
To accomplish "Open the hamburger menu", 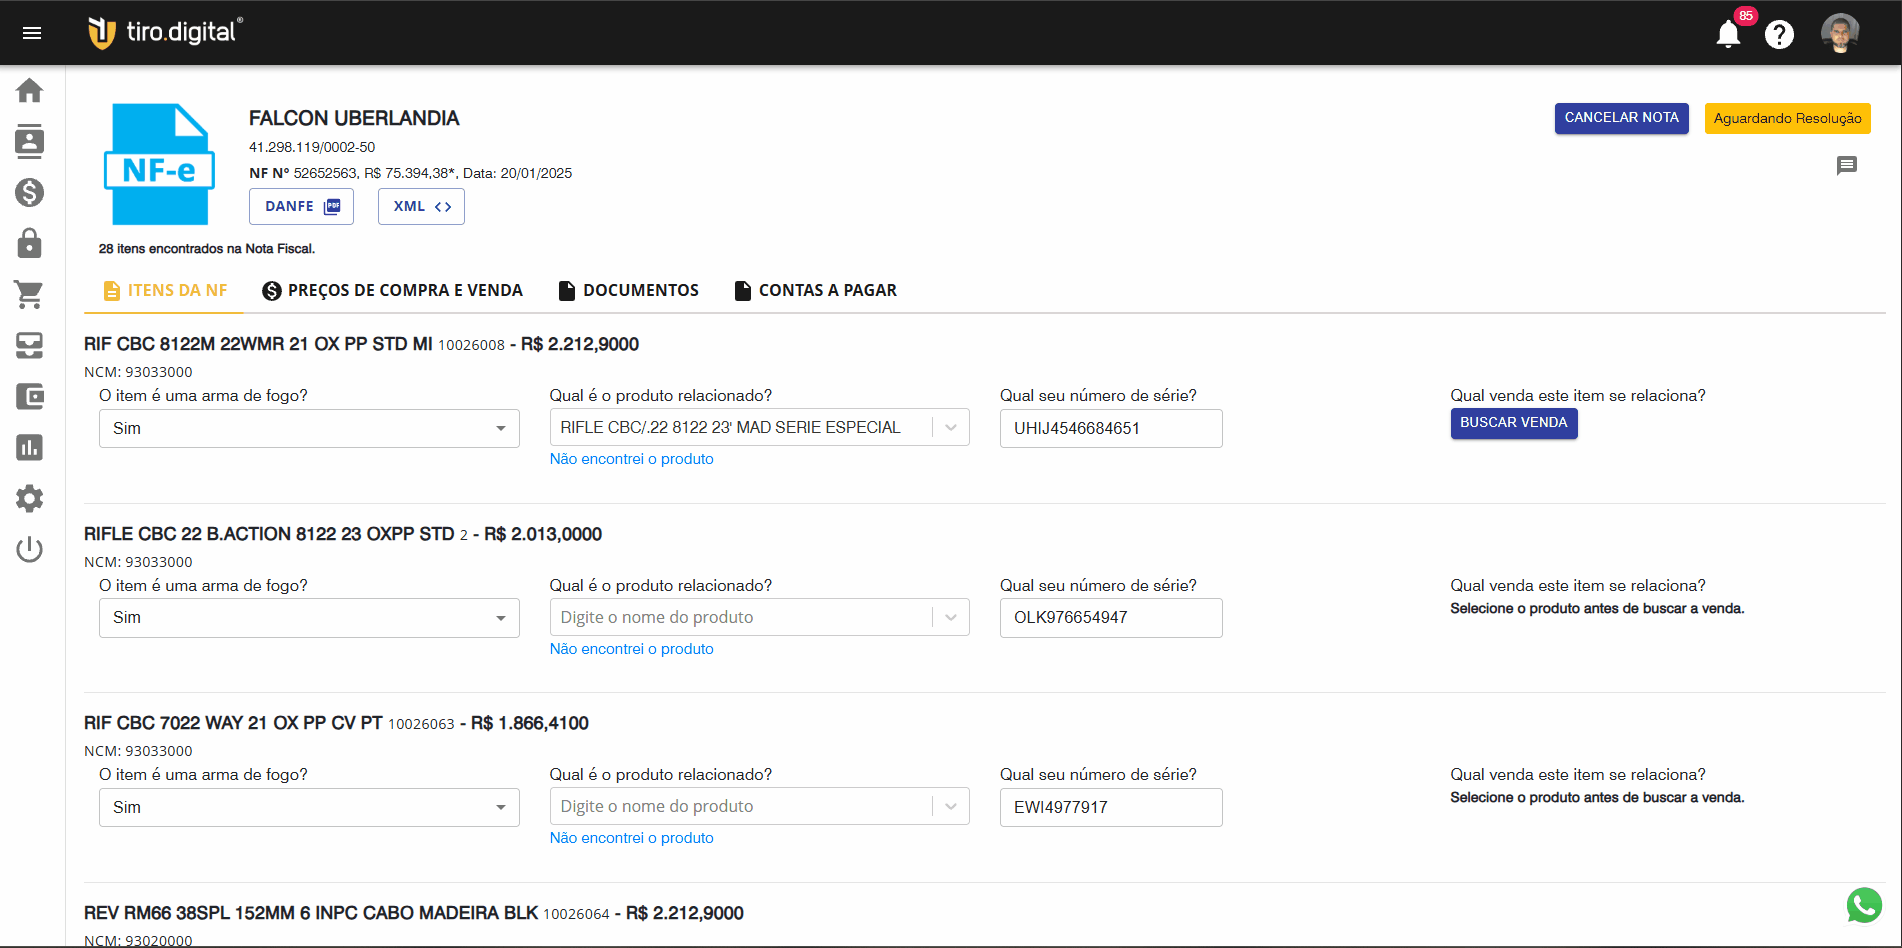I will [x=32, y=33].
